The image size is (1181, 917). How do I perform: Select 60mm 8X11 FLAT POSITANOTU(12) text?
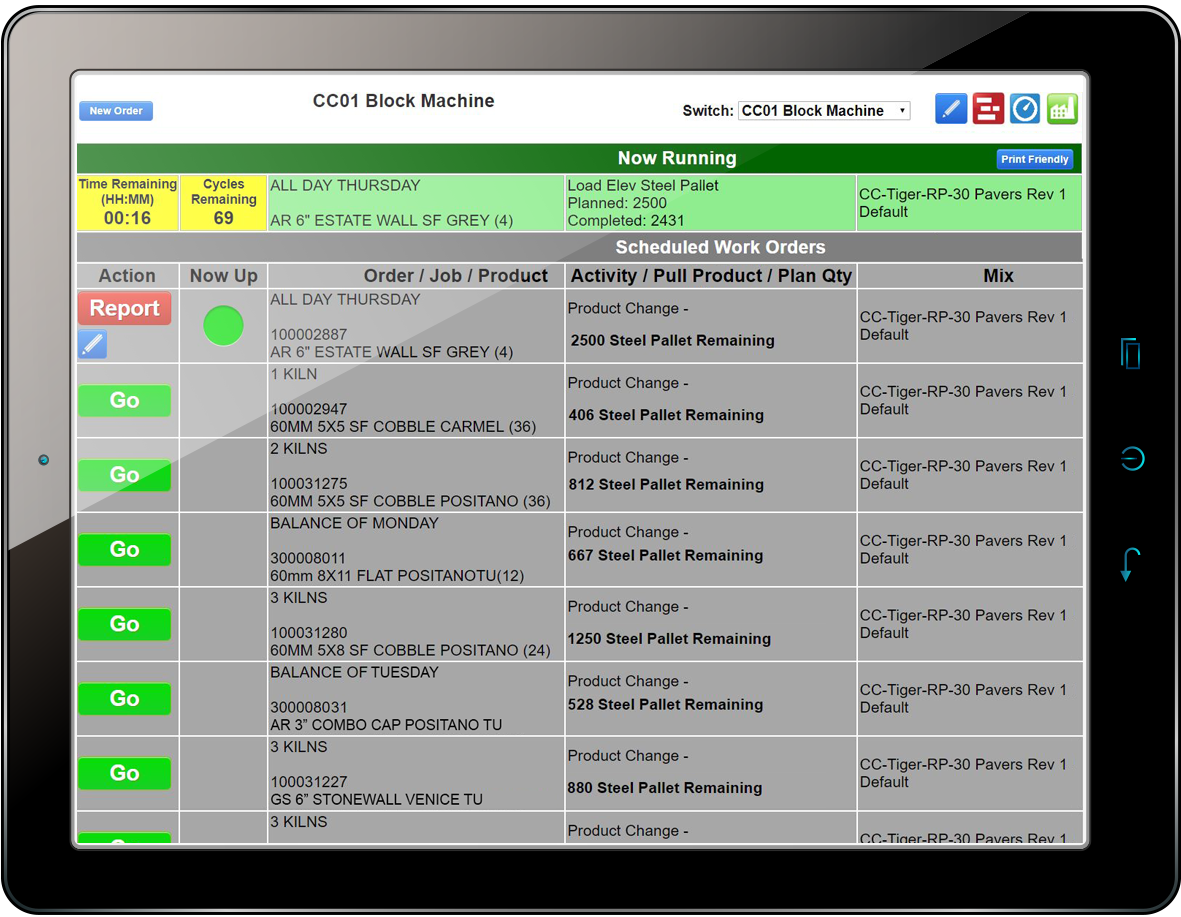pyautogui.click(x=397, y=576)
